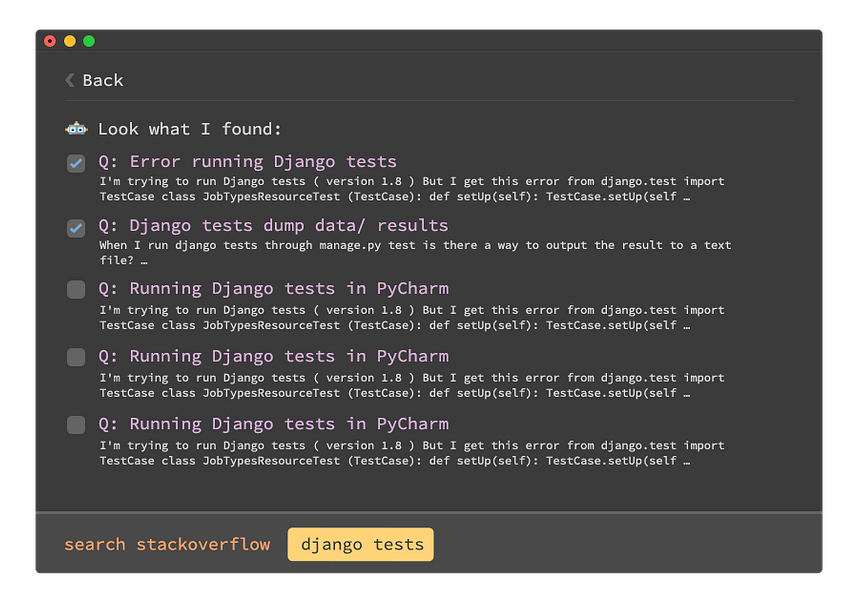Open the second 'Running Django tests in PyCharm' title
Screen dimensions: 859x600
(273, 357)
